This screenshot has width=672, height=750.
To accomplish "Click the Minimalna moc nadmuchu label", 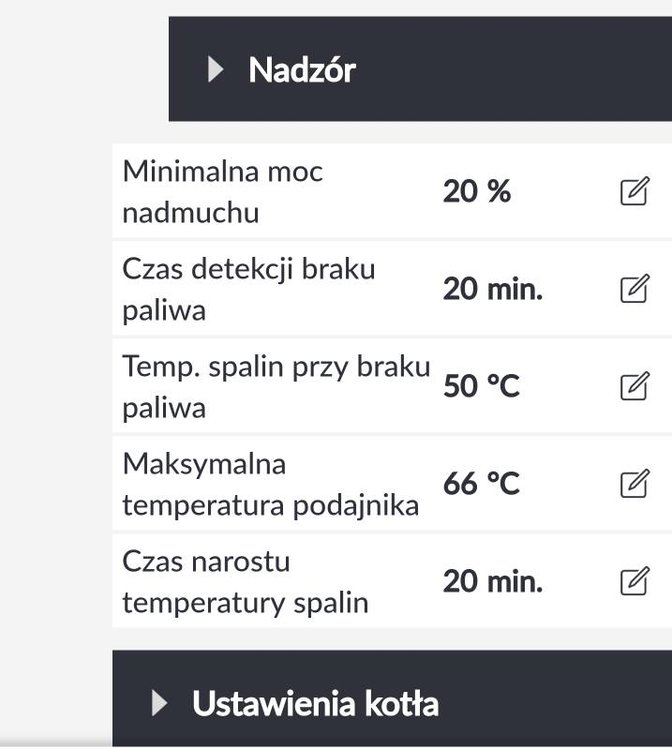I will click(223, 192).
